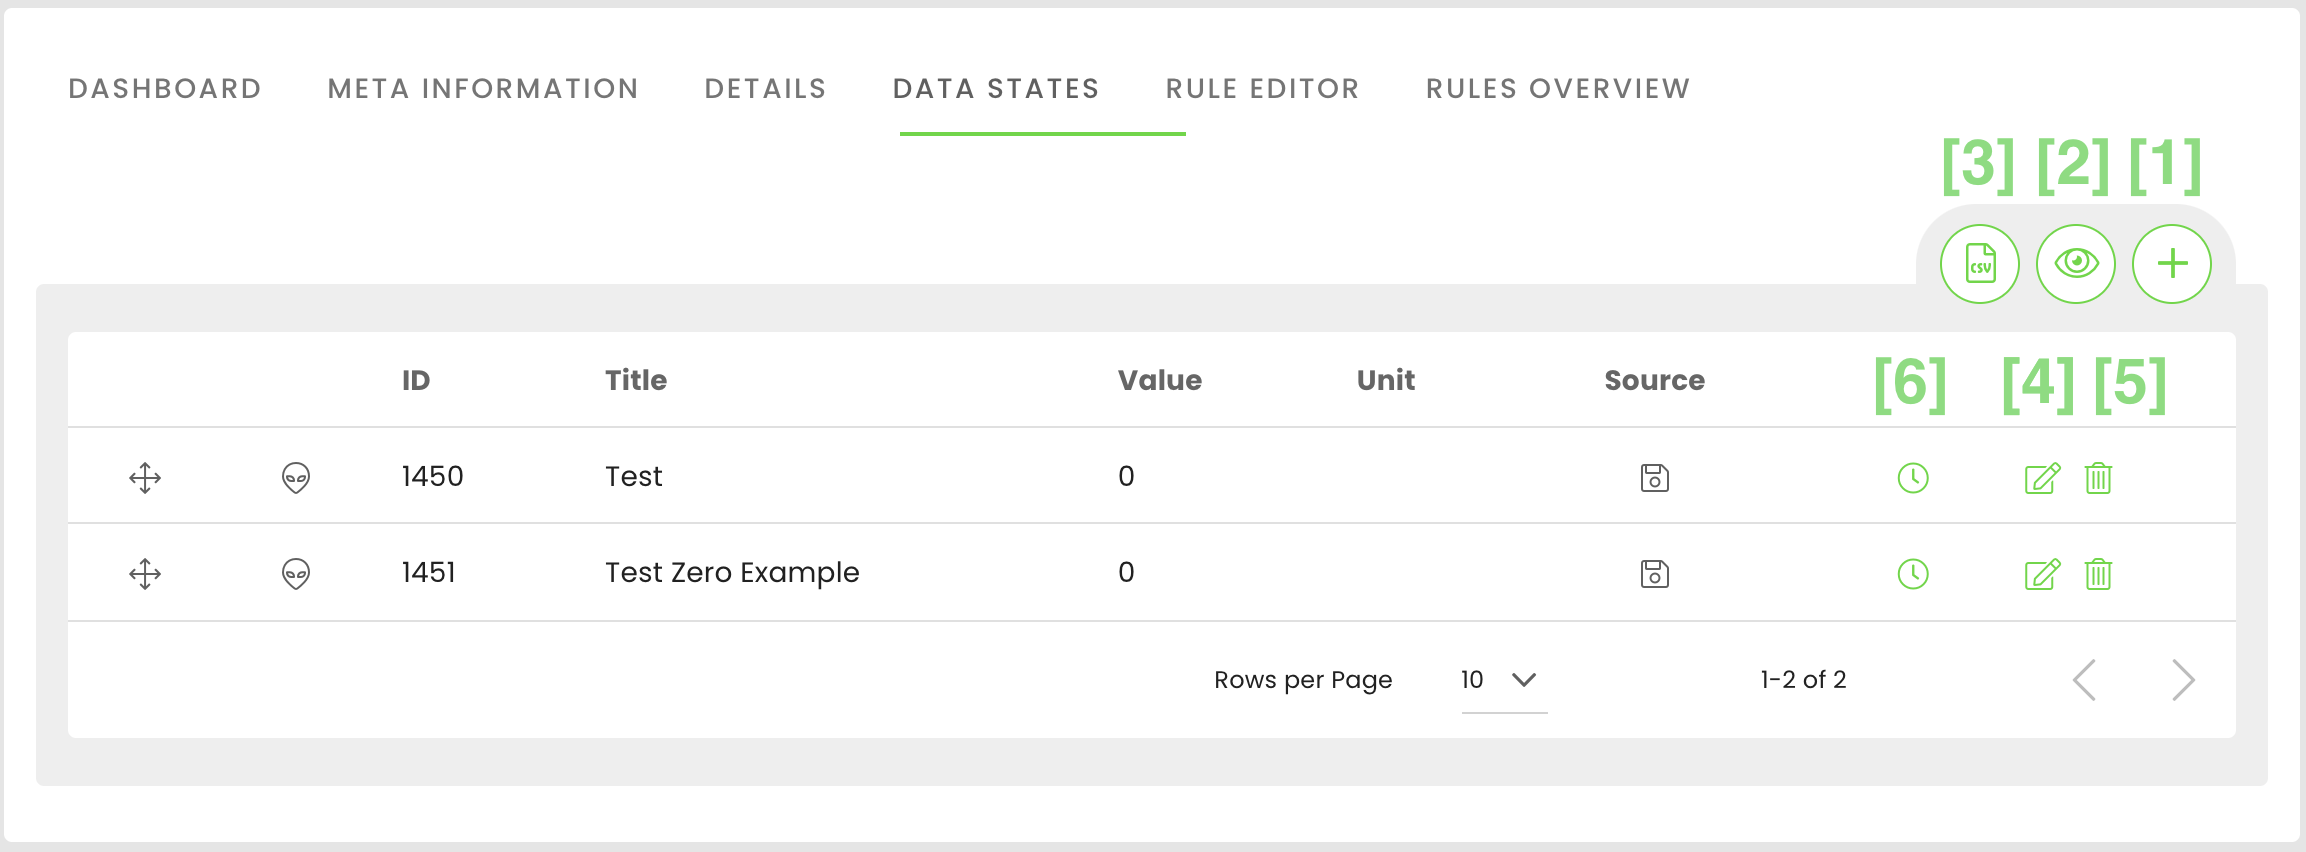
Task: Delete the Test data state
Action: pyautogui.click(x=2098, y=478)
